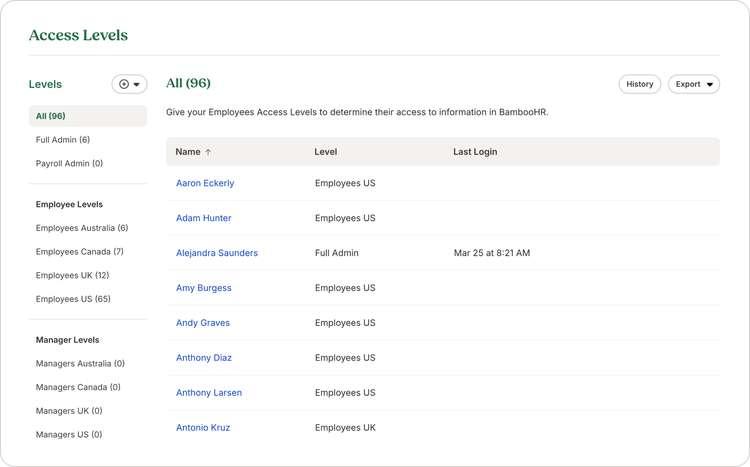Click the Mar 25 at 8:21 AM login time
This screenshot has width=750, height=467.
tap(492, 253)
